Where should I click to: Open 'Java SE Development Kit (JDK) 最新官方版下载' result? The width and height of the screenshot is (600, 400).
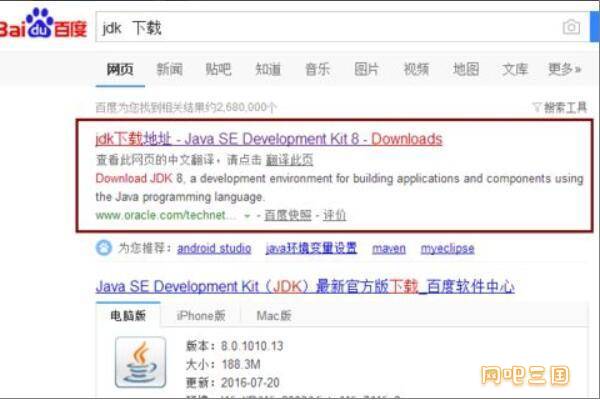(305, 286)
